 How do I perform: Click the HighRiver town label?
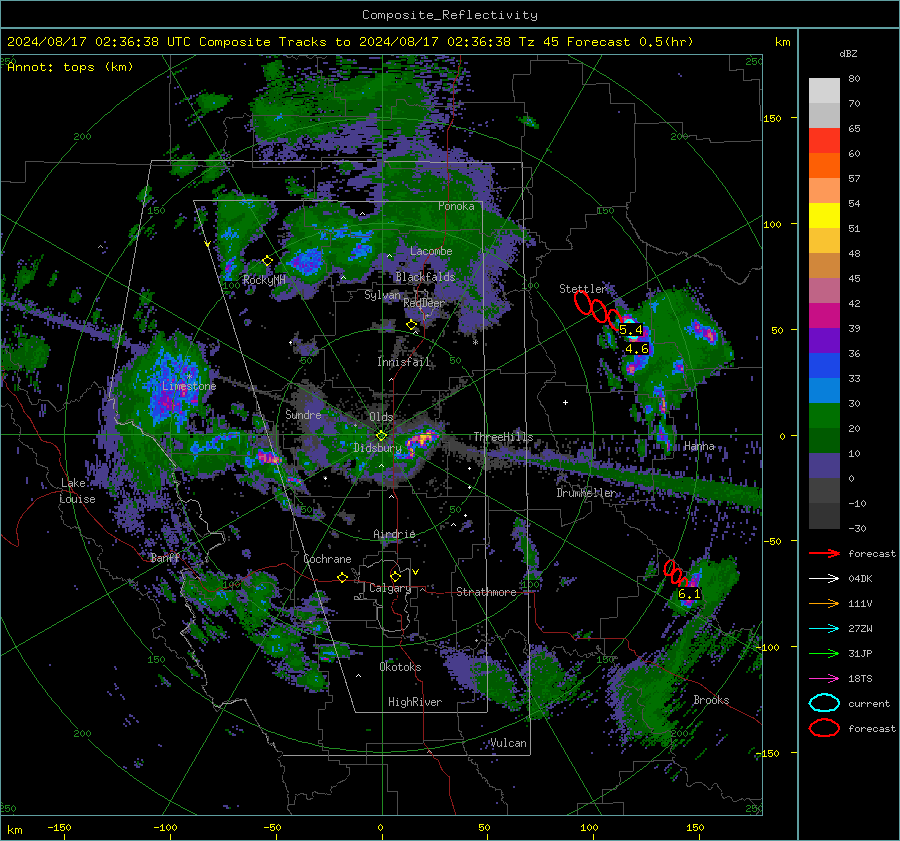[415, 702]
